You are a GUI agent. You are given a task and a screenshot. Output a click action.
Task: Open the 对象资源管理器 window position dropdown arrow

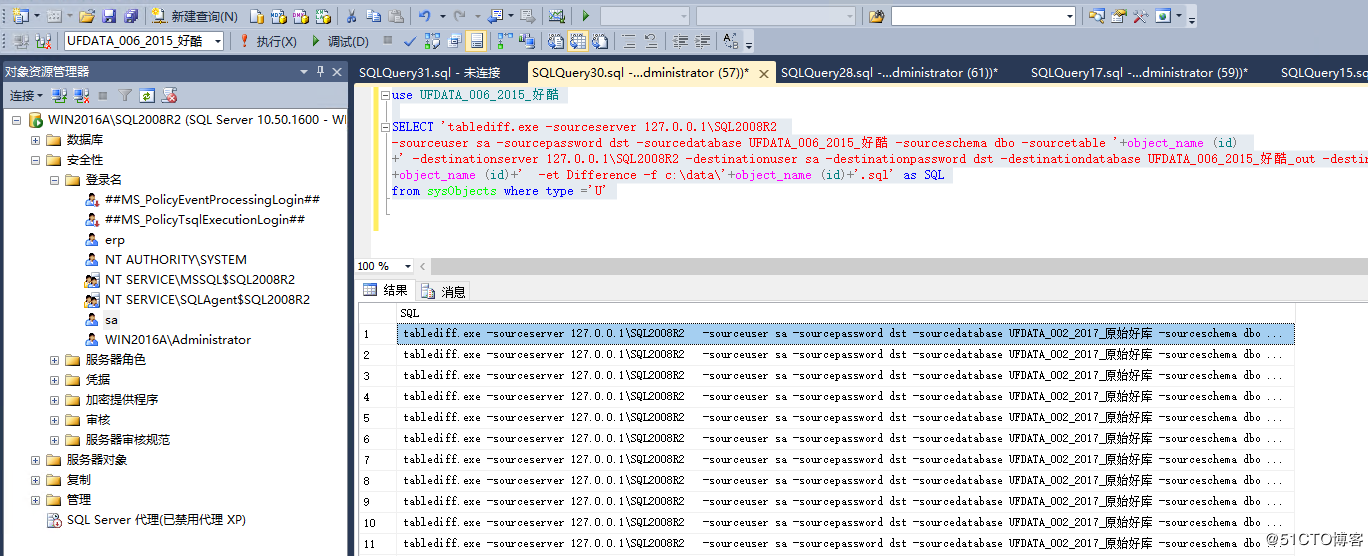pos(304,71)
